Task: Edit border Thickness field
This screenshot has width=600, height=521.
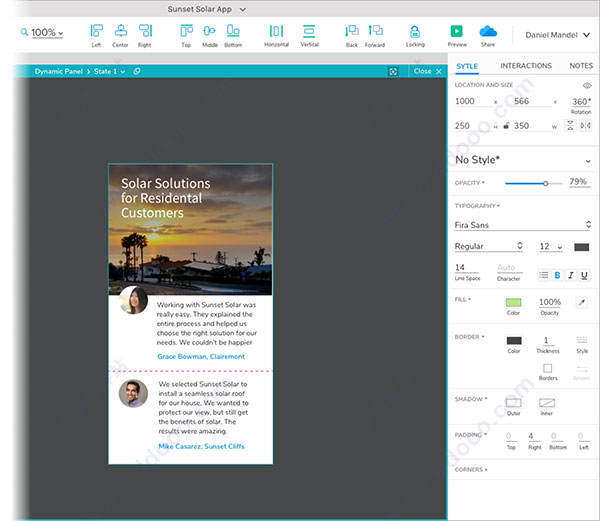Action: pos(546,340)
